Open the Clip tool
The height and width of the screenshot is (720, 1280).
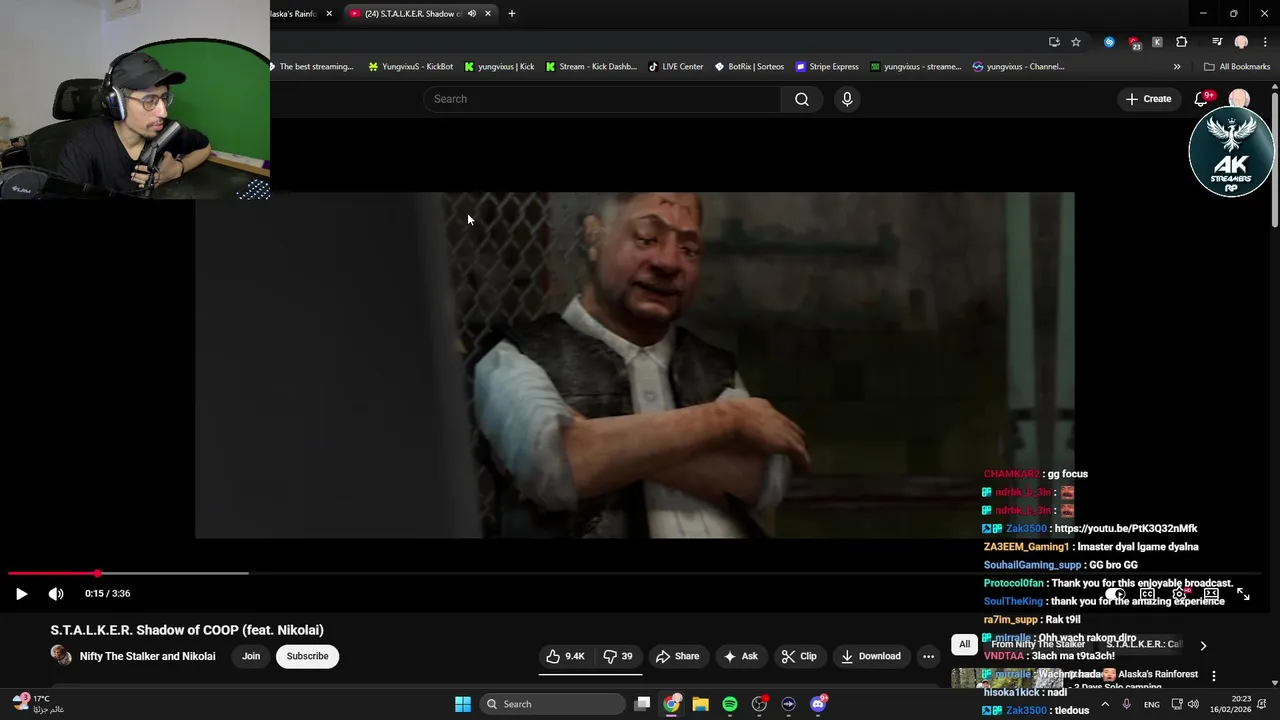coord(799,656)
